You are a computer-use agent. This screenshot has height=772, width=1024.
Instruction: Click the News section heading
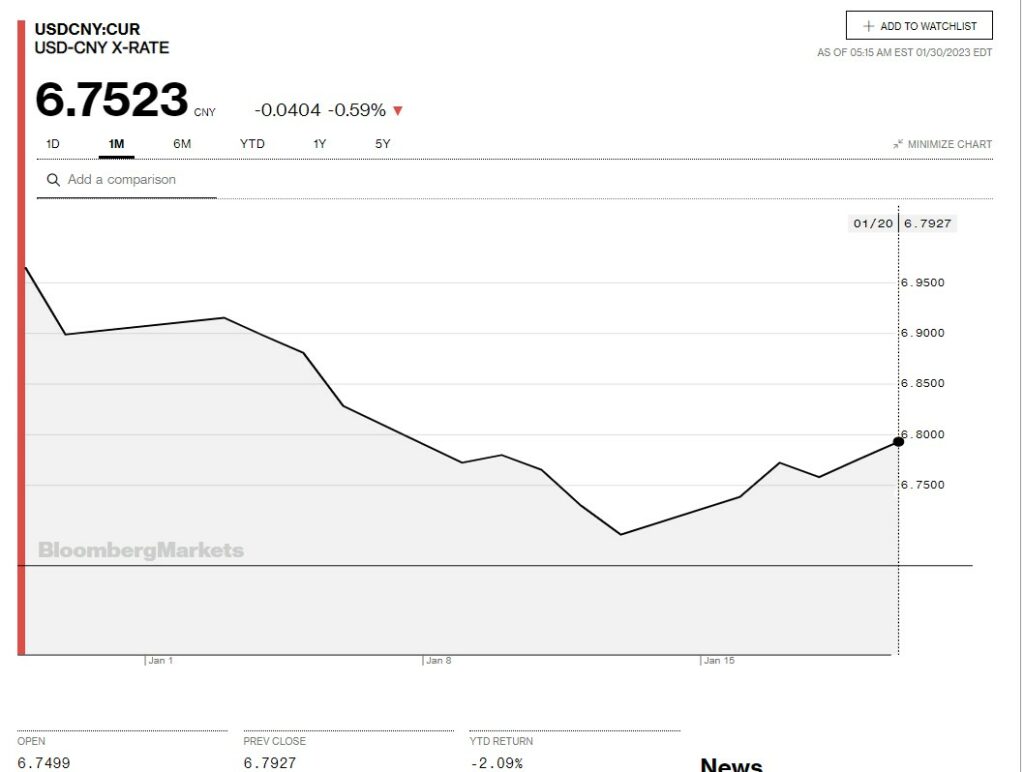coord(731,763)
